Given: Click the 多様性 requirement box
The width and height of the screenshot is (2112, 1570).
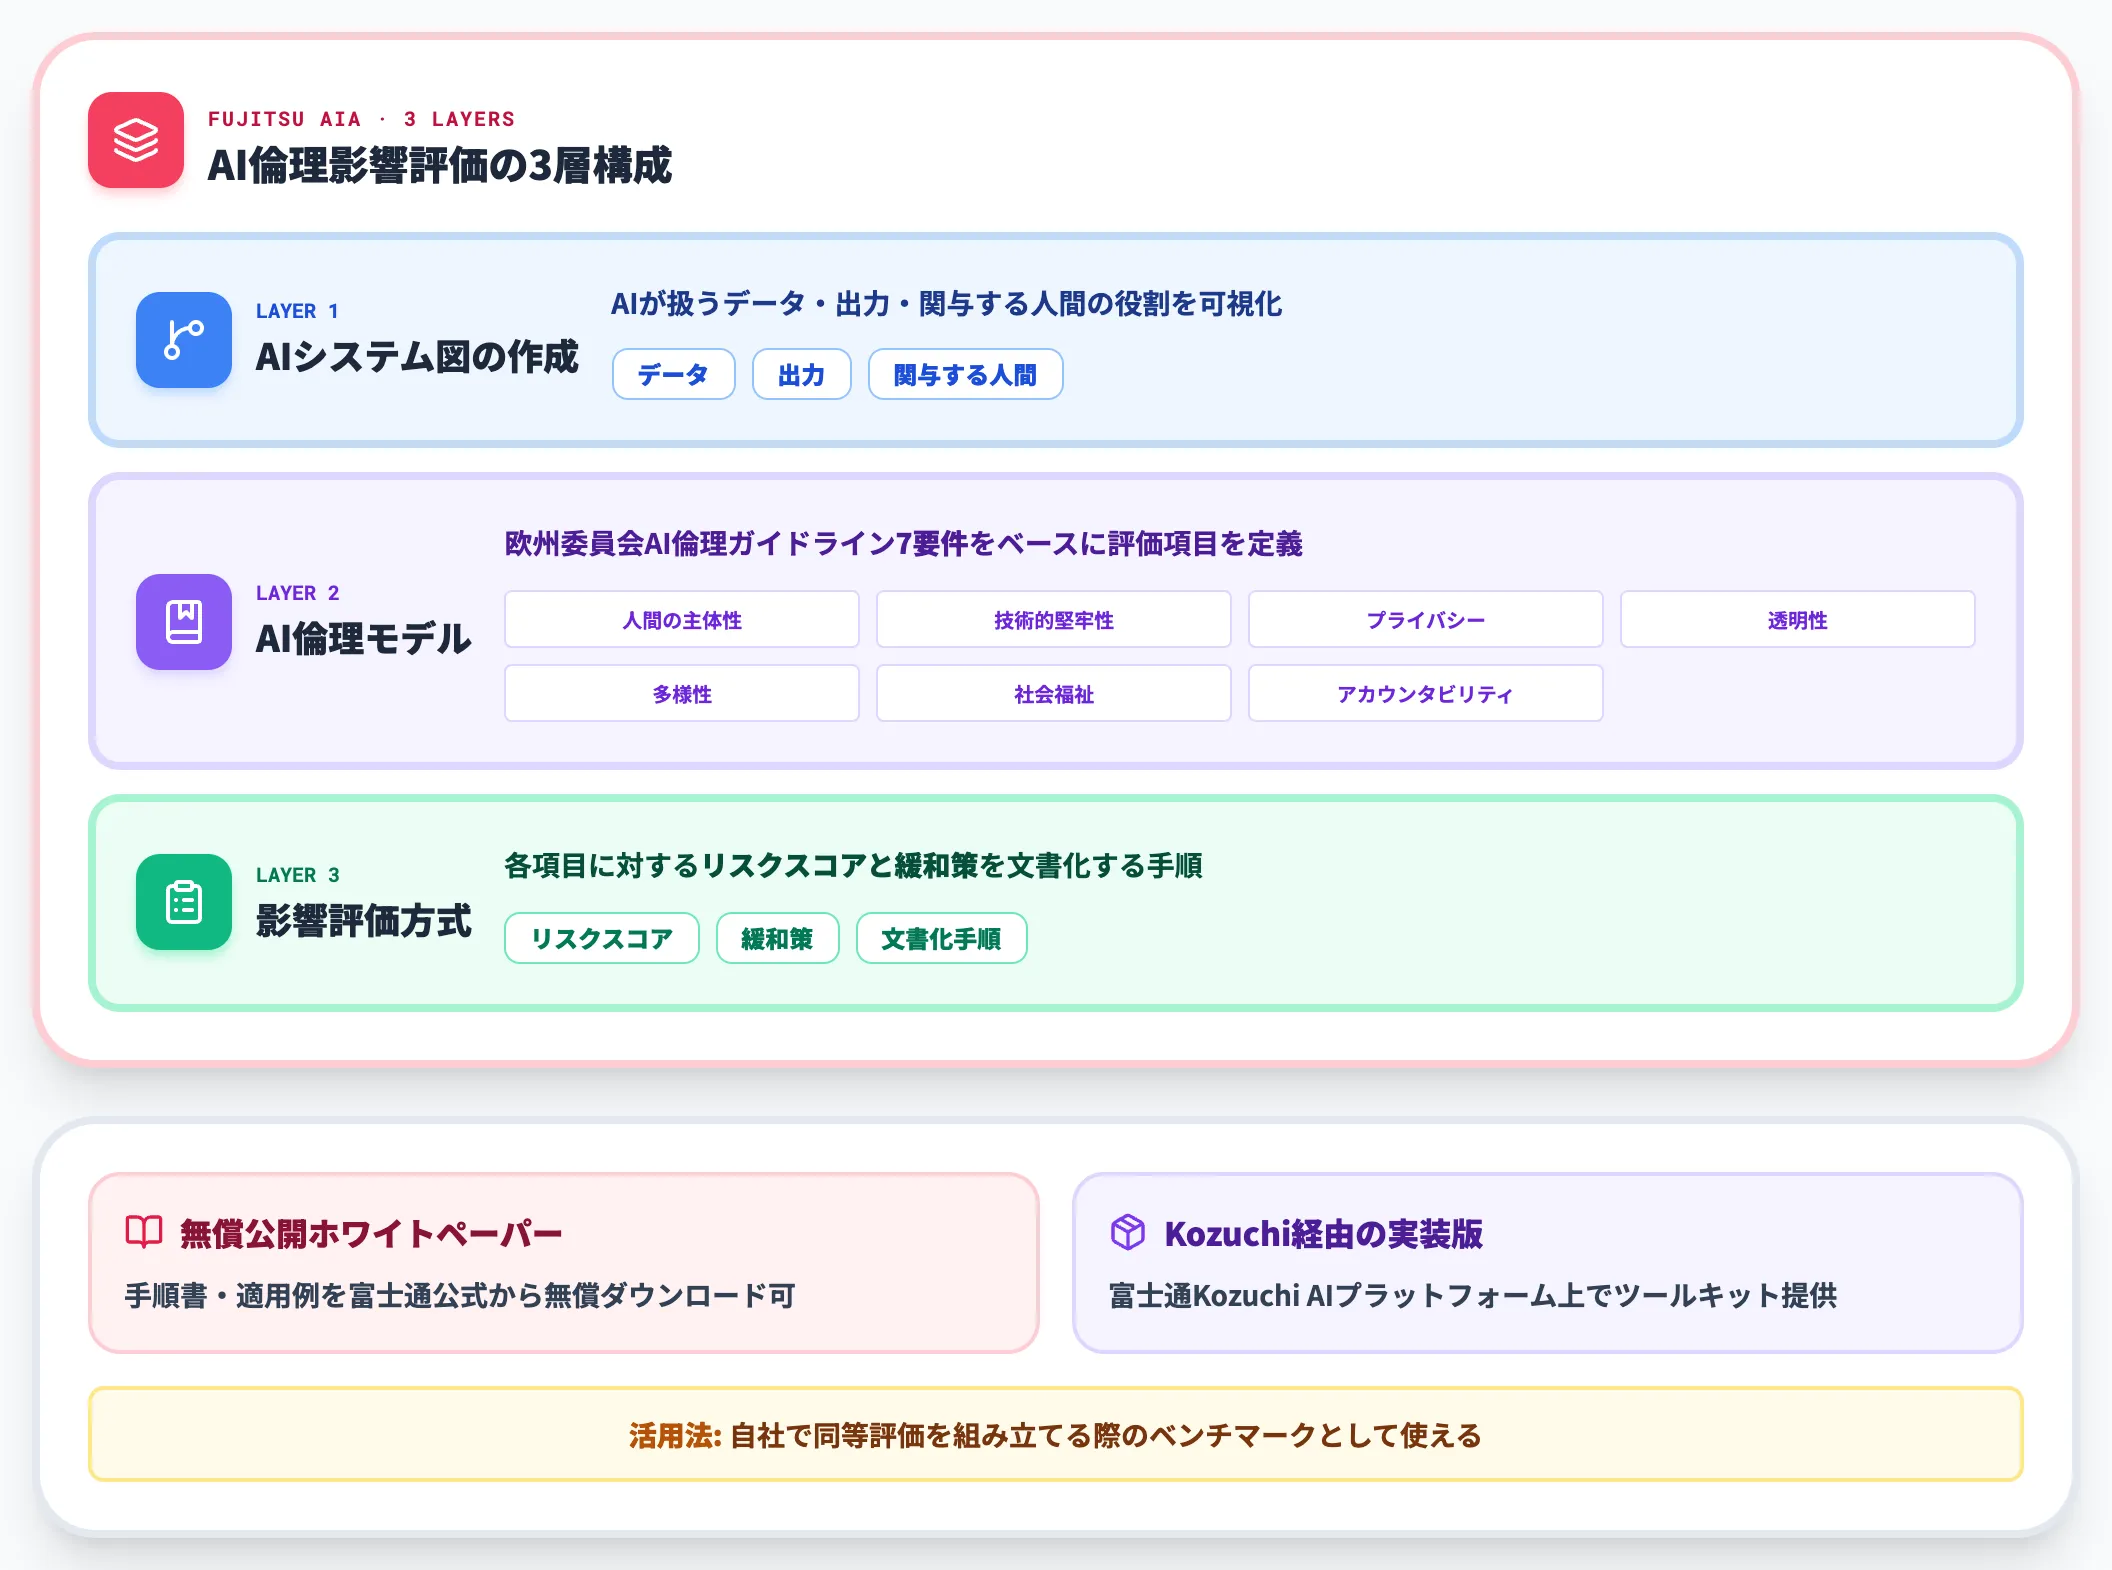Looking at the screenshot, I should (x=682, y=694).
